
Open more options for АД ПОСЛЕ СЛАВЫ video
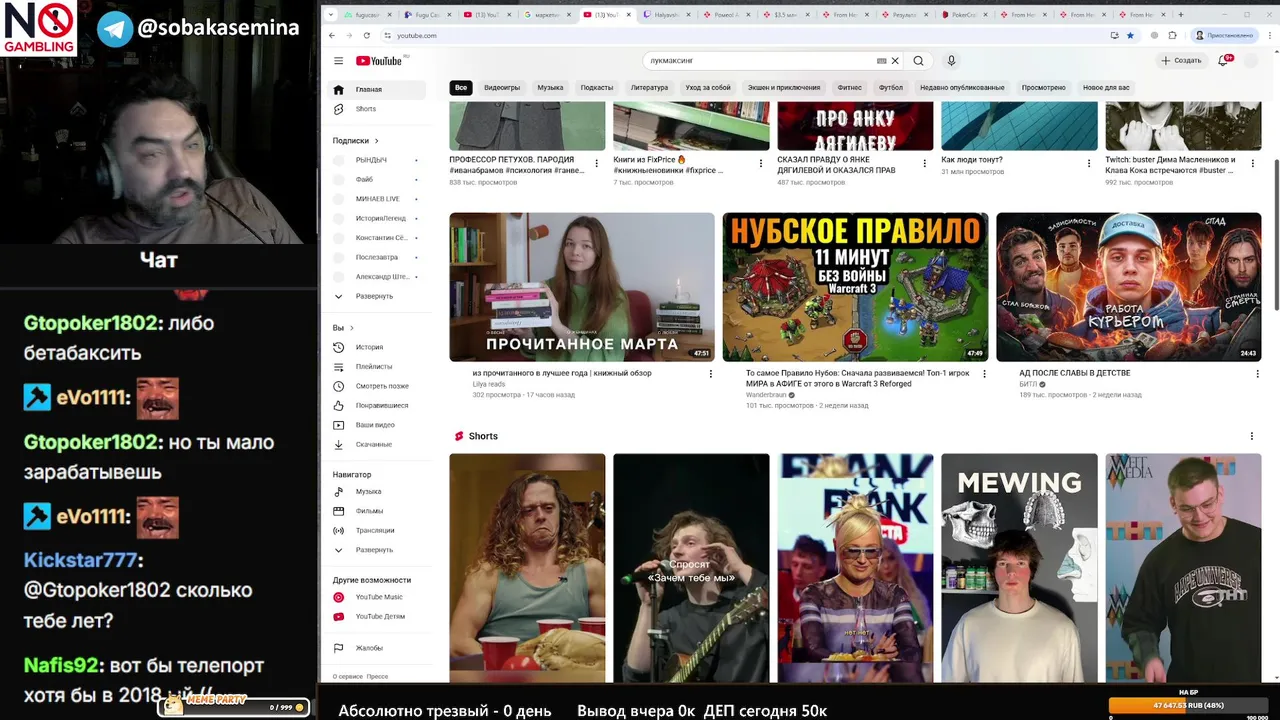coord(1257,374)
